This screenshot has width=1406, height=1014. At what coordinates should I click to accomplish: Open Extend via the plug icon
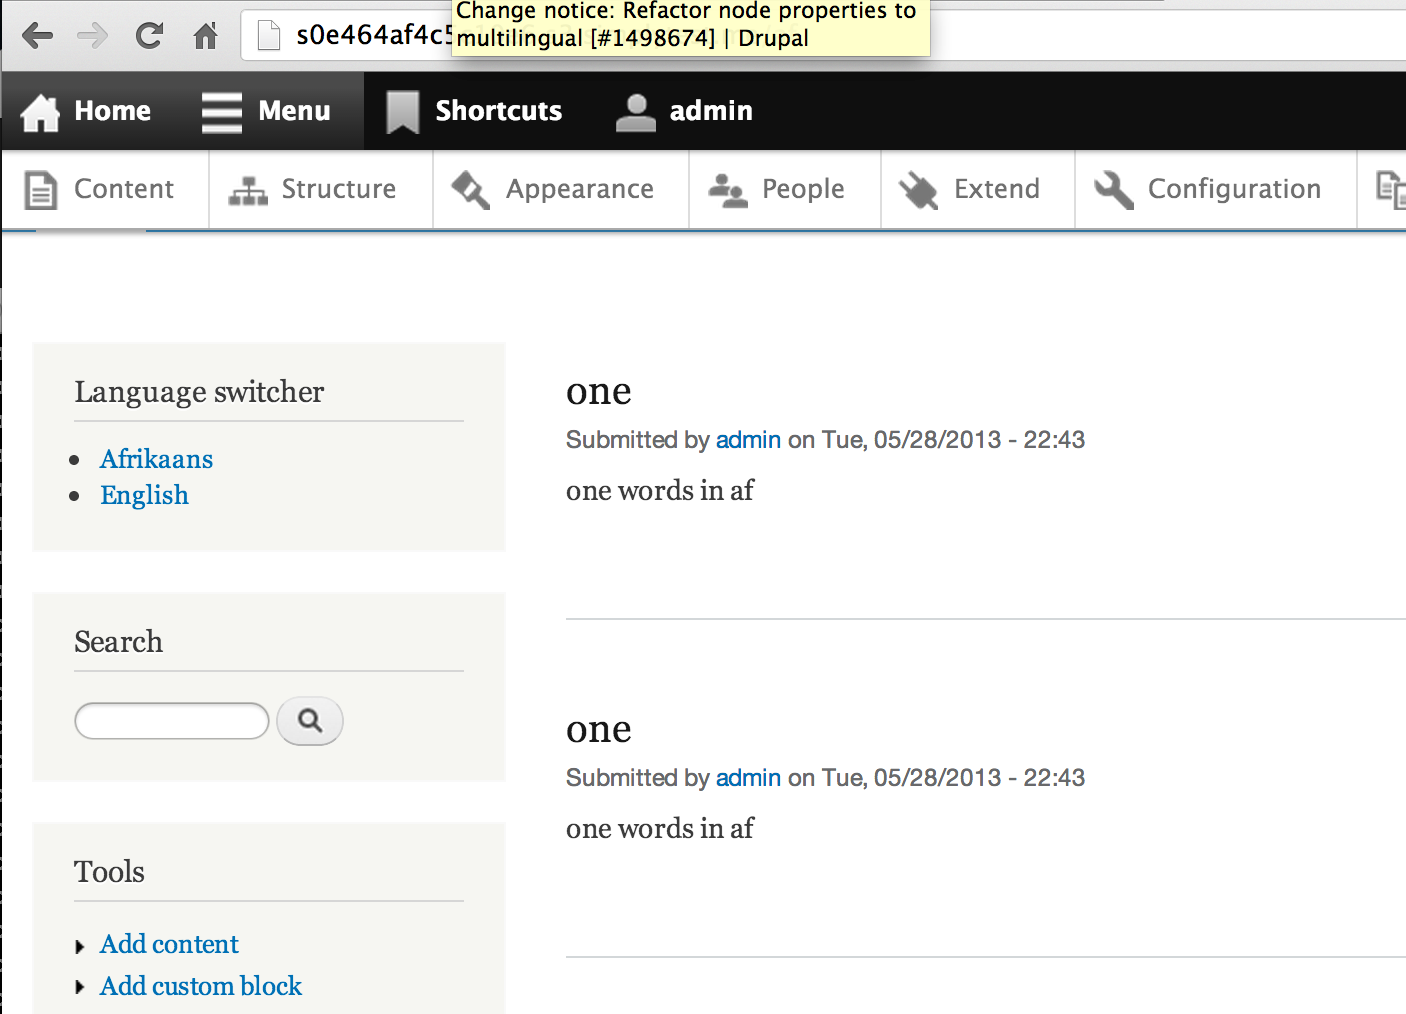[x=919, y=189]
